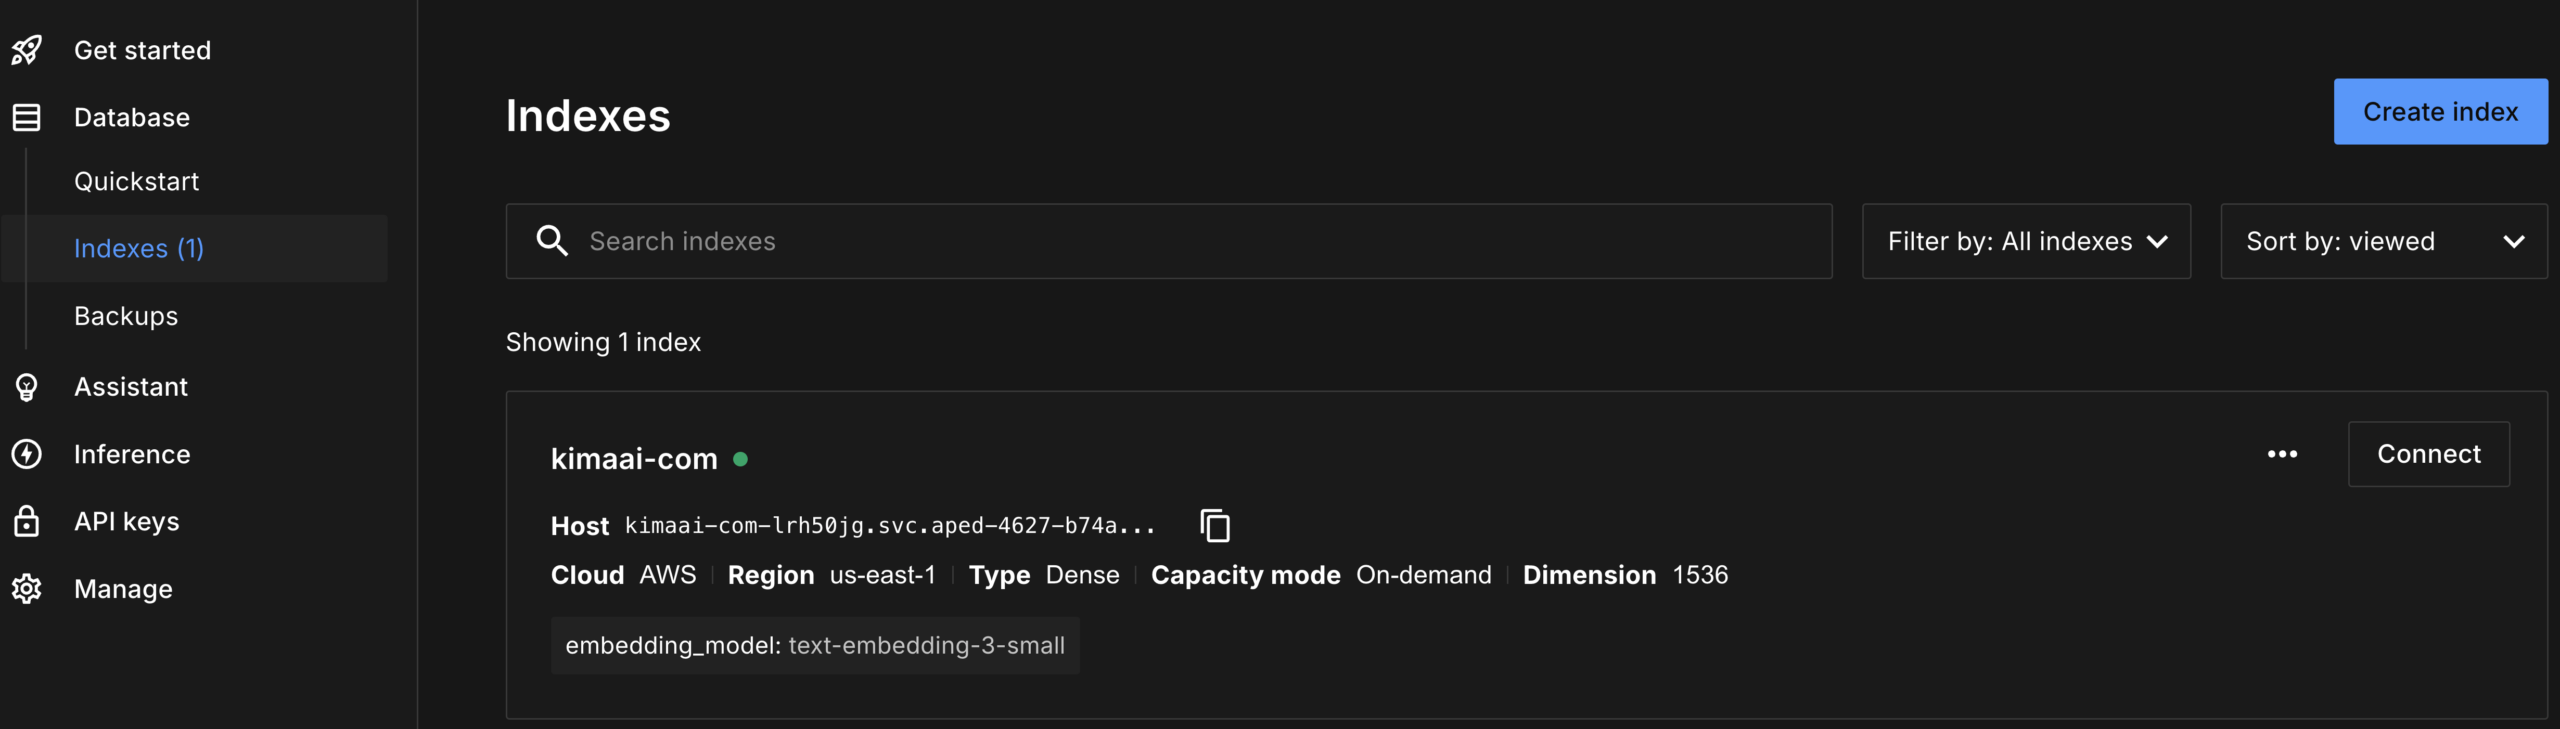Click the magnifying glass search icon
This screenshot has width=2560, height=729.
[x=552, y=241]
